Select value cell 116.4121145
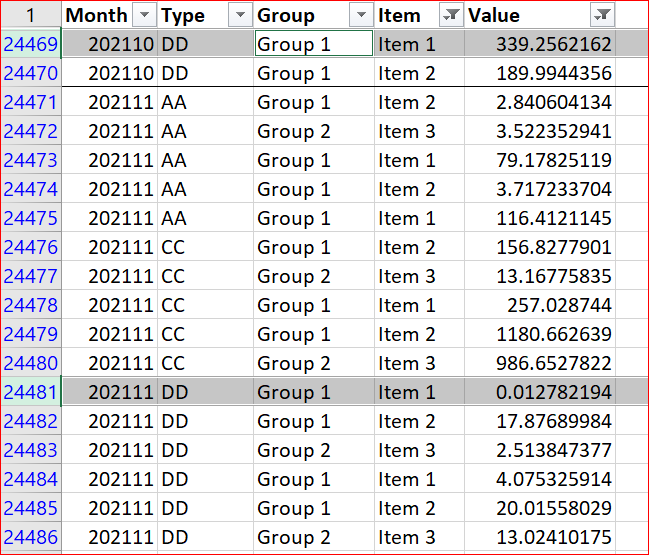This screenshot has height=555, width=649. click(x=540, y=218)
